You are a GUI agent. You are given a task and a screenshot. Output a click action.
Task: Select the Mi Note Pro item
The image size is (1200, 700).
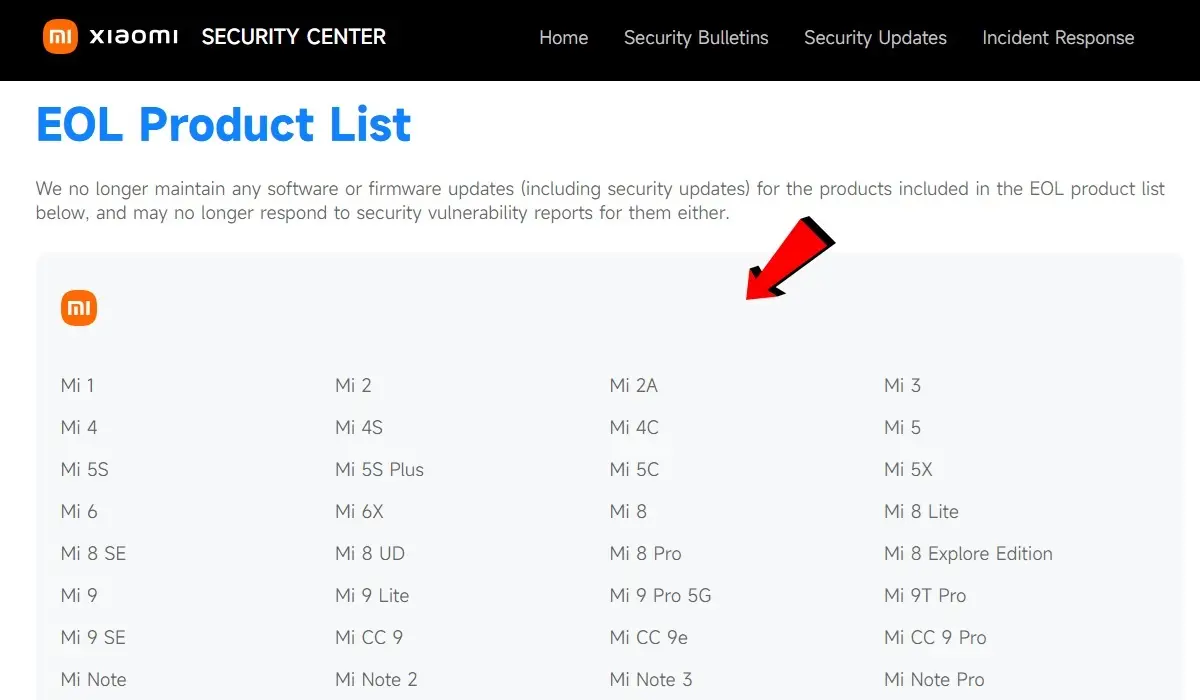click(934, 679)
